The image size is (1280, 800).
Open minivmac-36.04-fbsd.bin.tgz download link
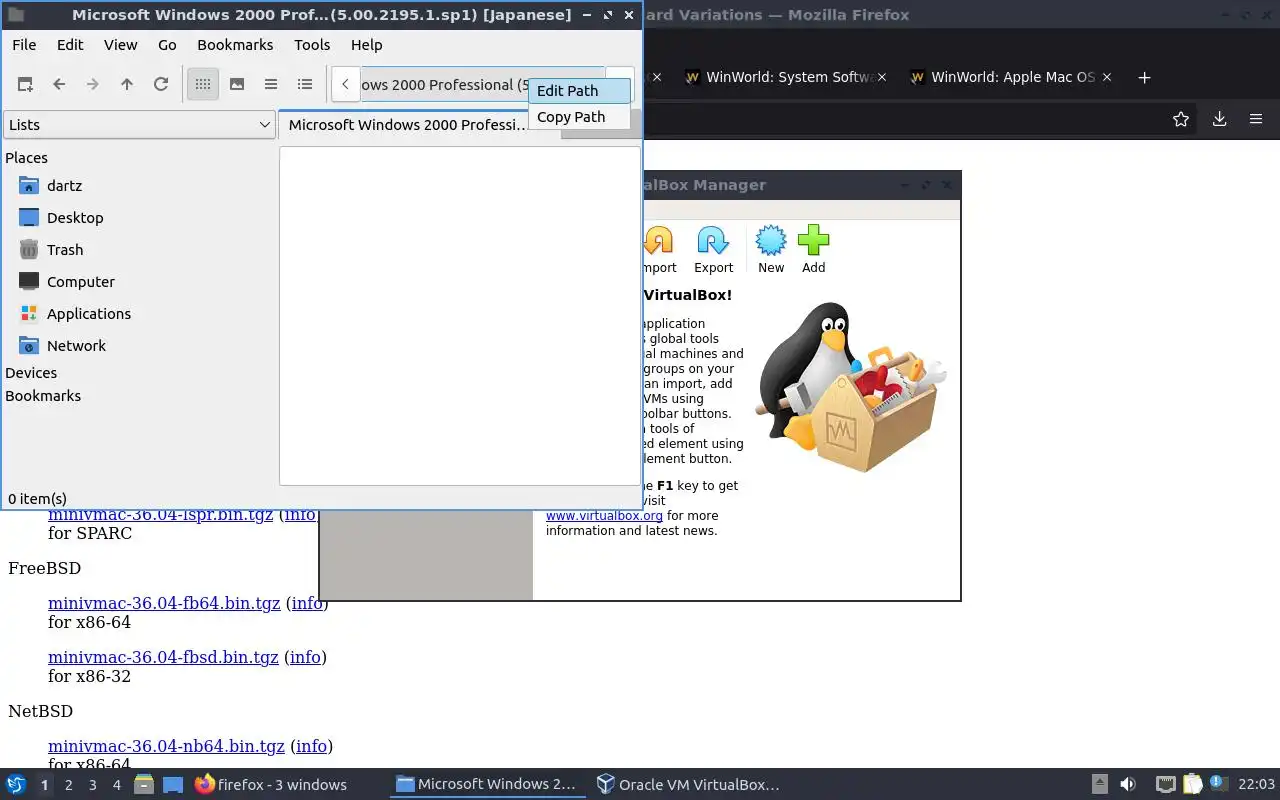[163, 657]
